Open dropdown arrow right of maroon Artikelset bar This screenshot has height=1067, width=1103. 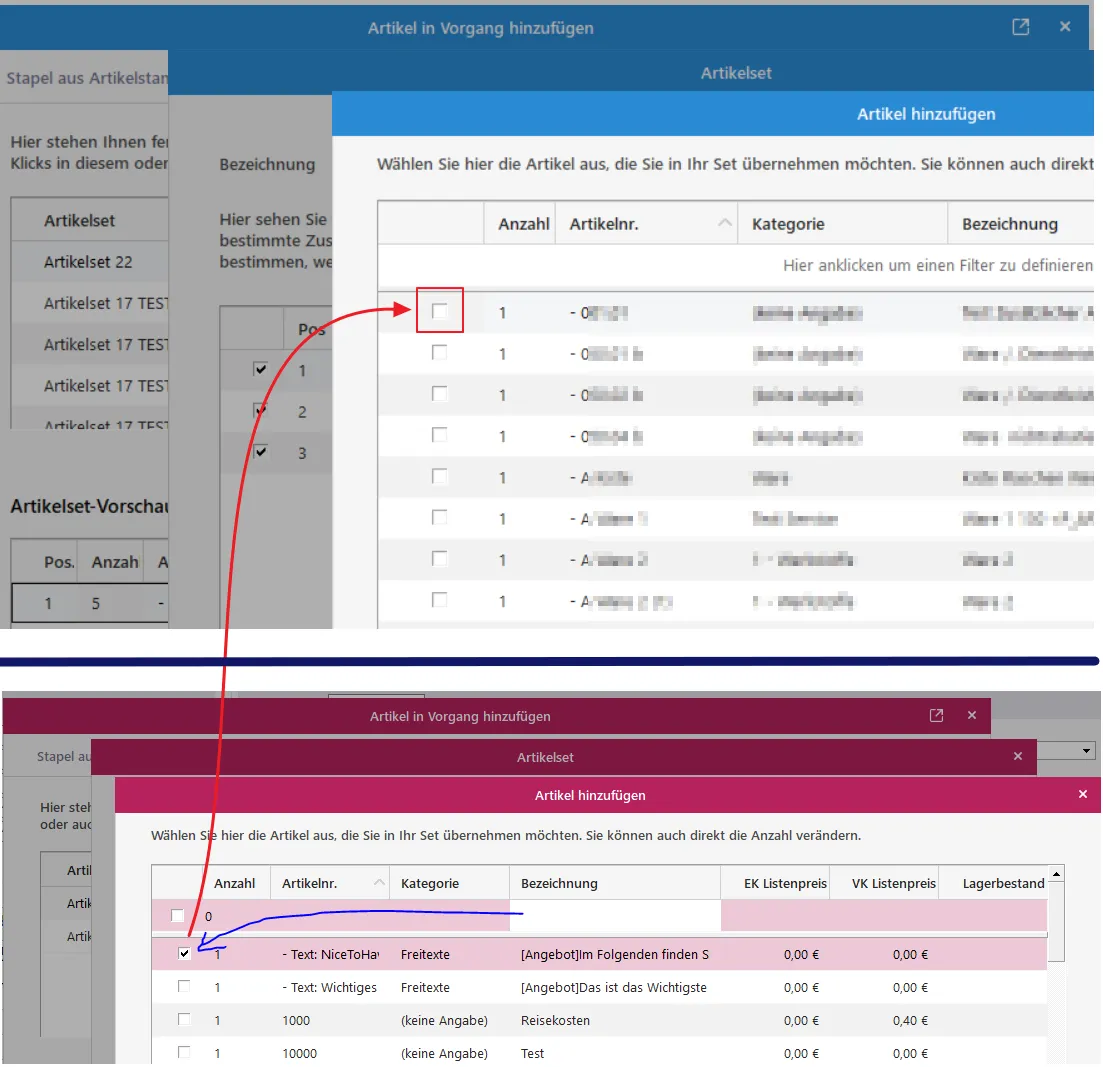(x=1087, y=750)
